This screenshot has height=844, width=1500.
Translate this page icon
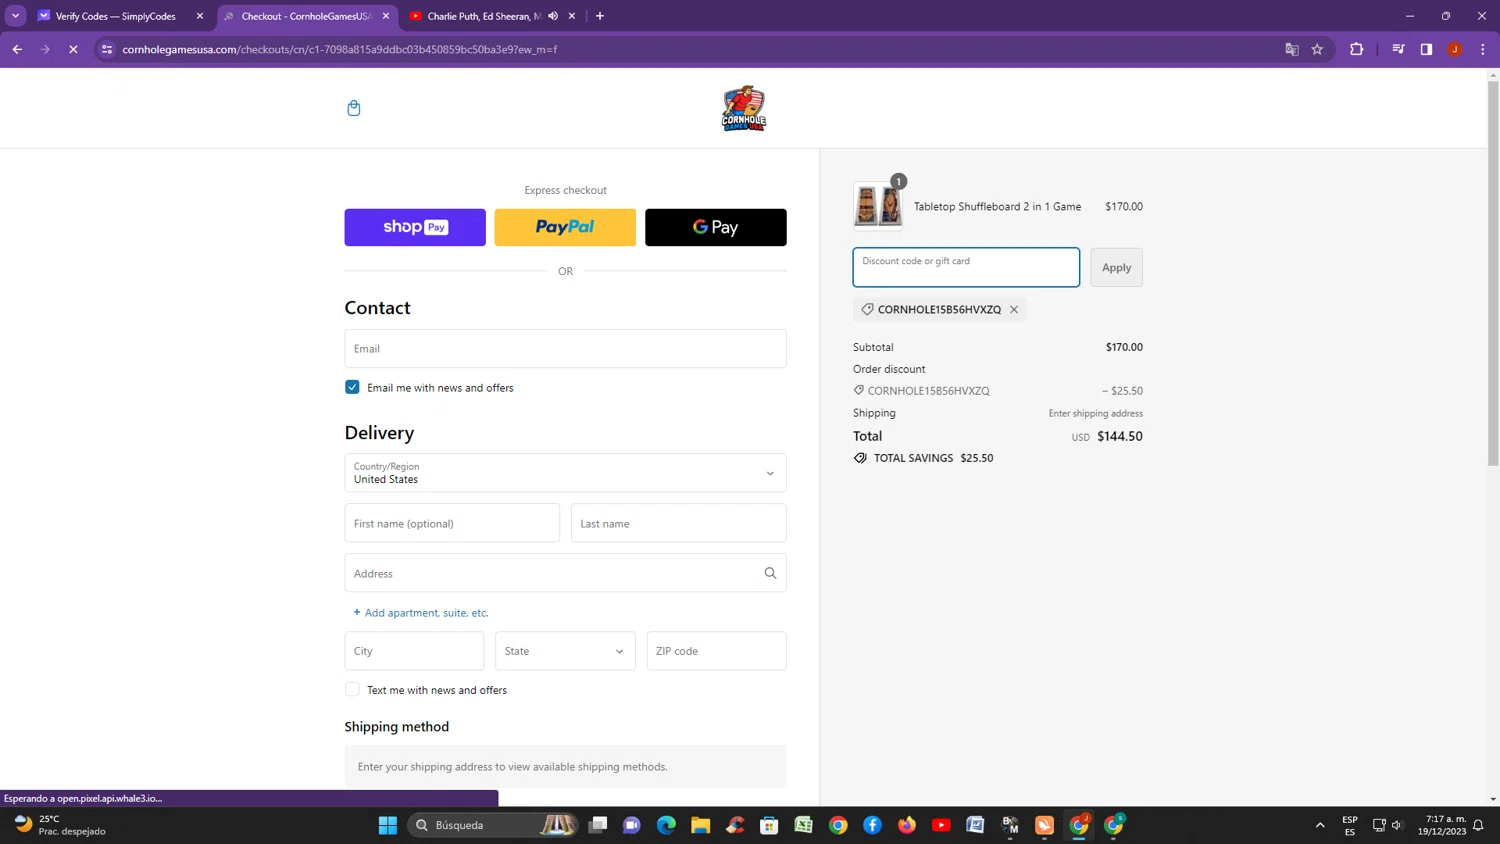pyautogui.click(x=1291, y=49)
